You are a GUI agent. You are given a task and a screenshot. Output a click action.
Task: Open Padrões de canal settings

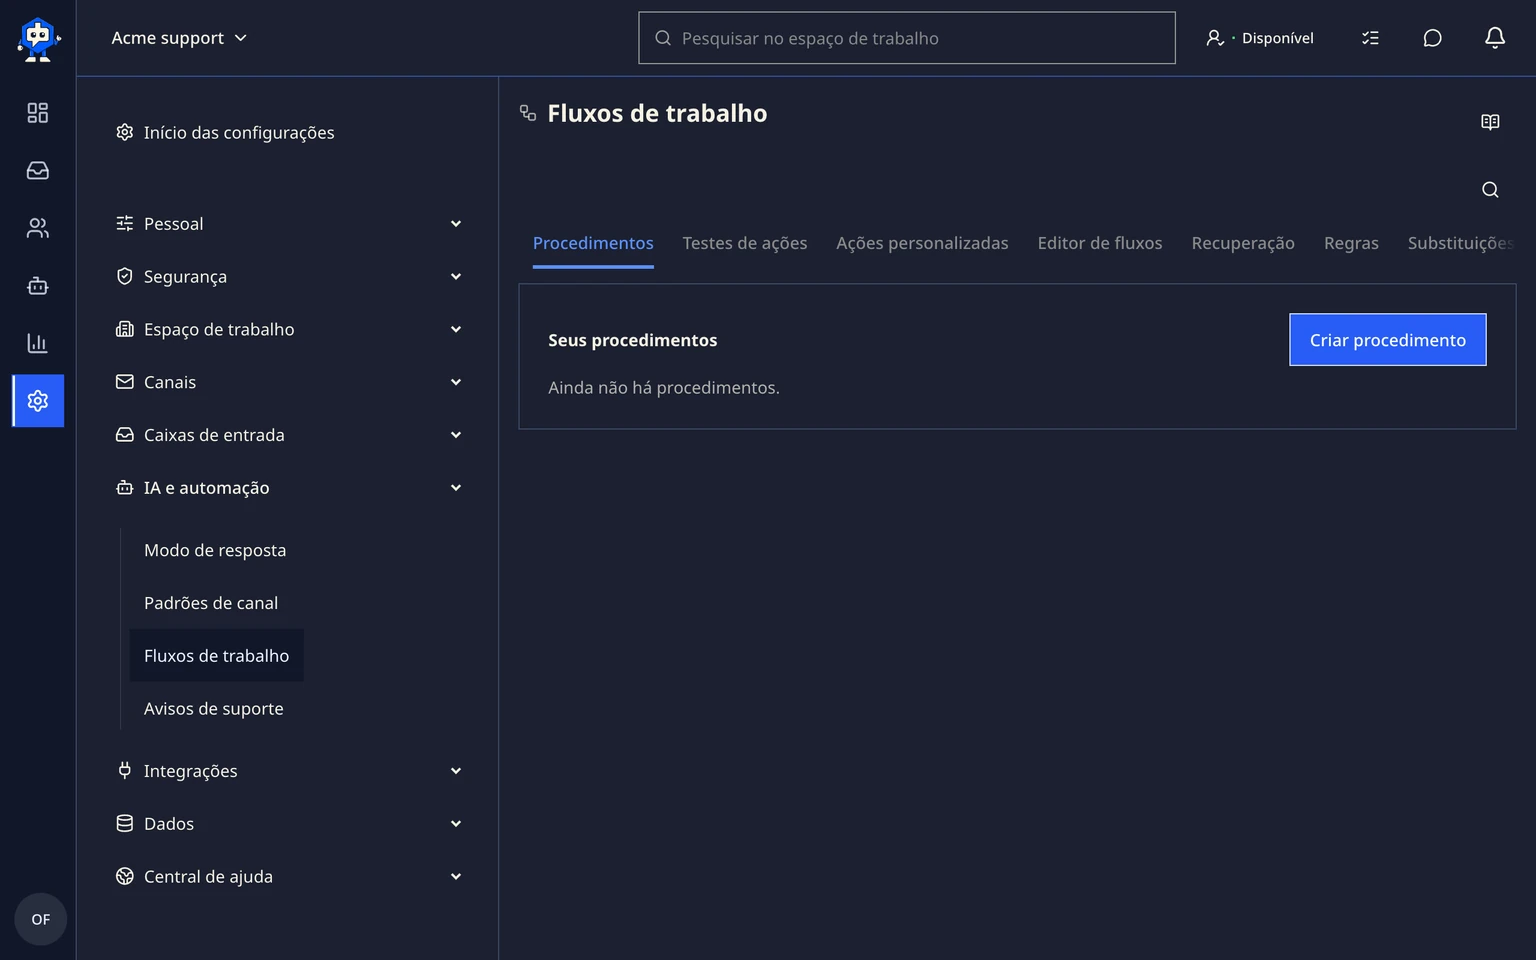point(211,603)
